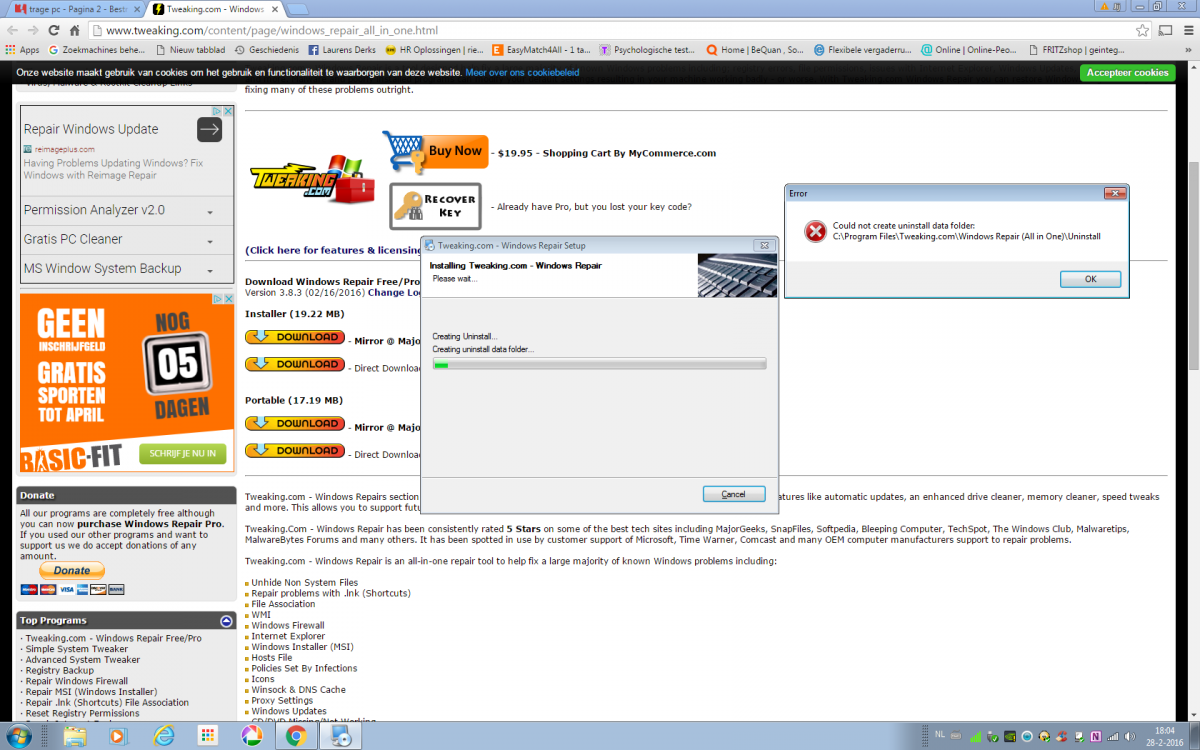The width and height of the screenshot is (1200, 750).
Task: Open the 'Home | BeQuan' bookmark
Action: 755,49
